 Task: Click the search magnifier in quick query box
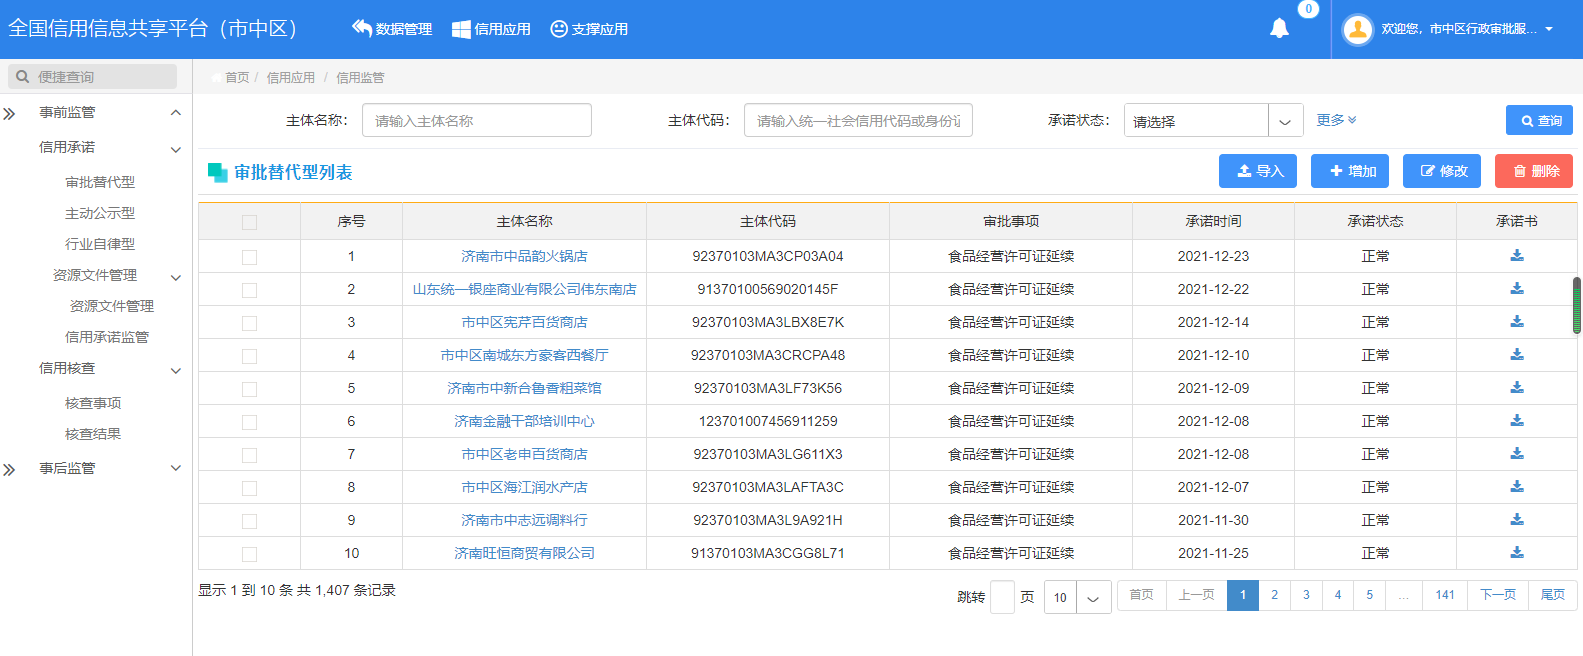[x=22, y=77]
